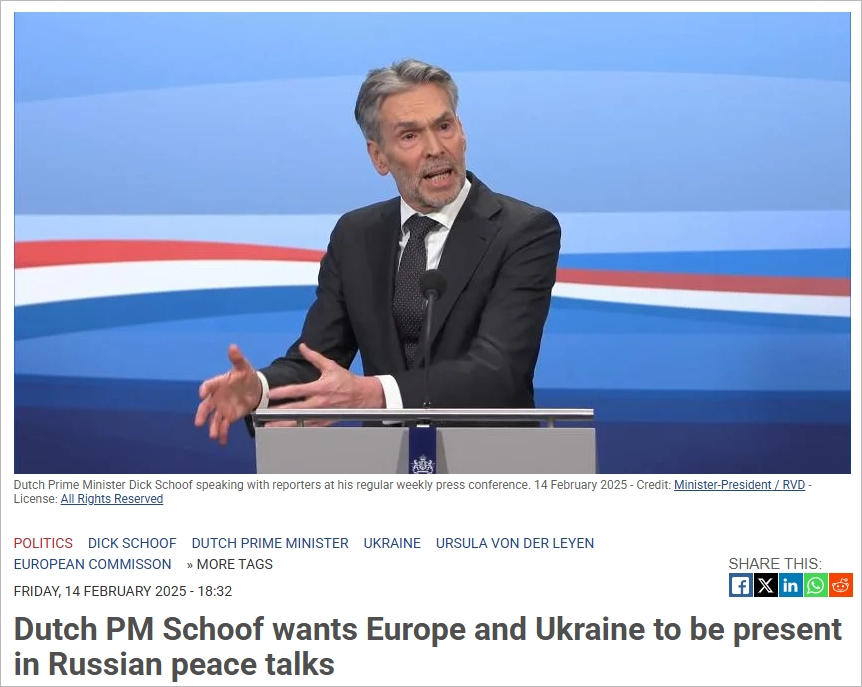Open the EUROPEAN COMMISSON tag

92,564
